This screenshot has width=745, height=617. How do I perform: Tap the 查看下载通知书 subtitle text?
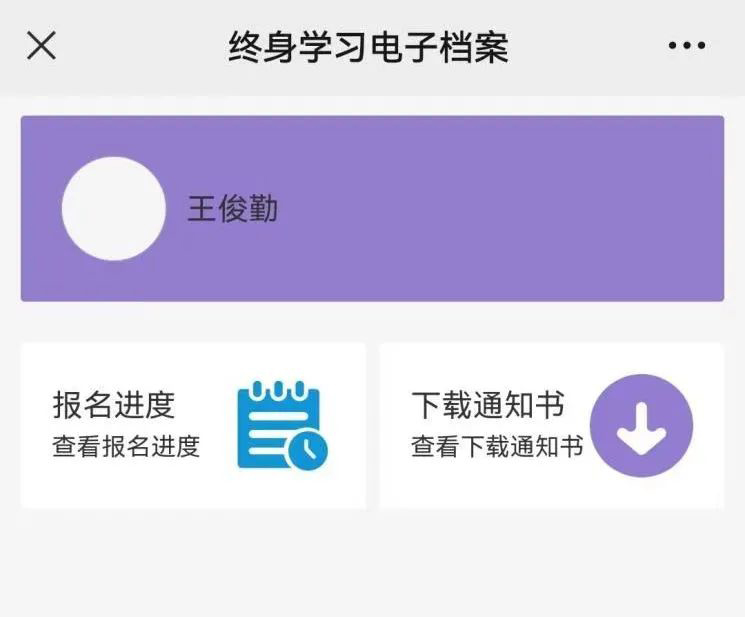pos(497,446)
